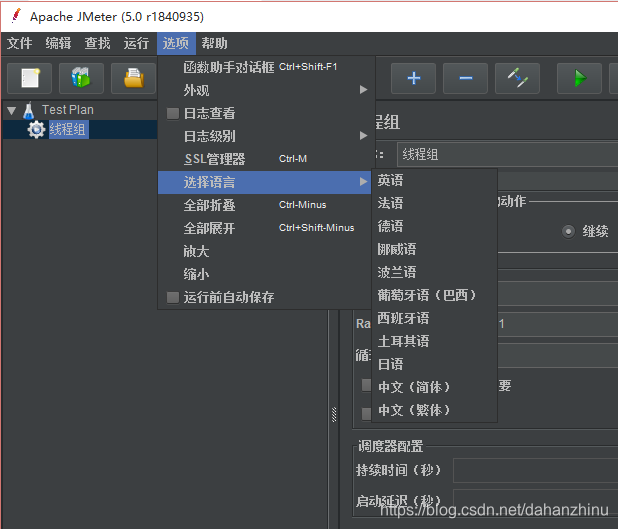Click the Open file folder icon
The width and height of the screenshot is (618, 529).
coord(134,78)
